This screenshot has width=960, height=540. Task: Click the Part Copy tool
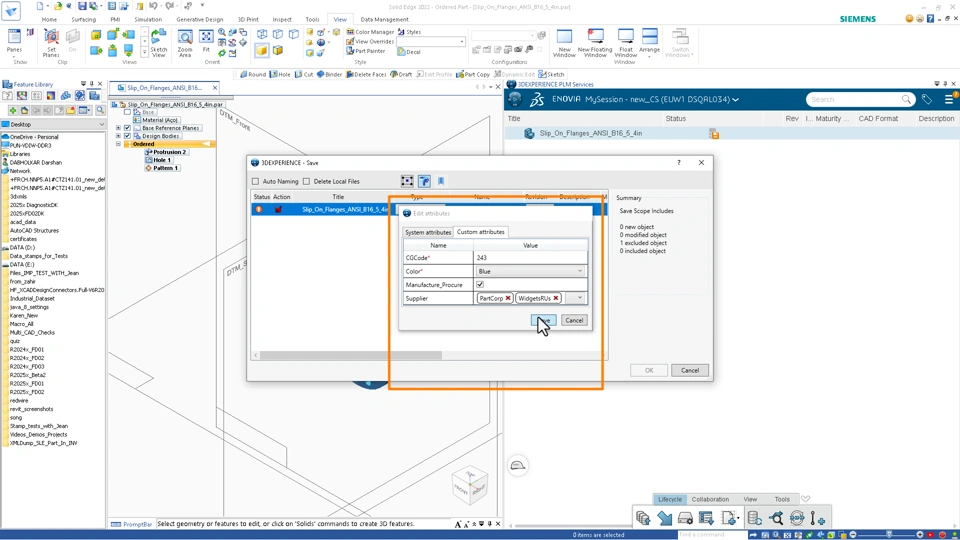pos(473,74)
